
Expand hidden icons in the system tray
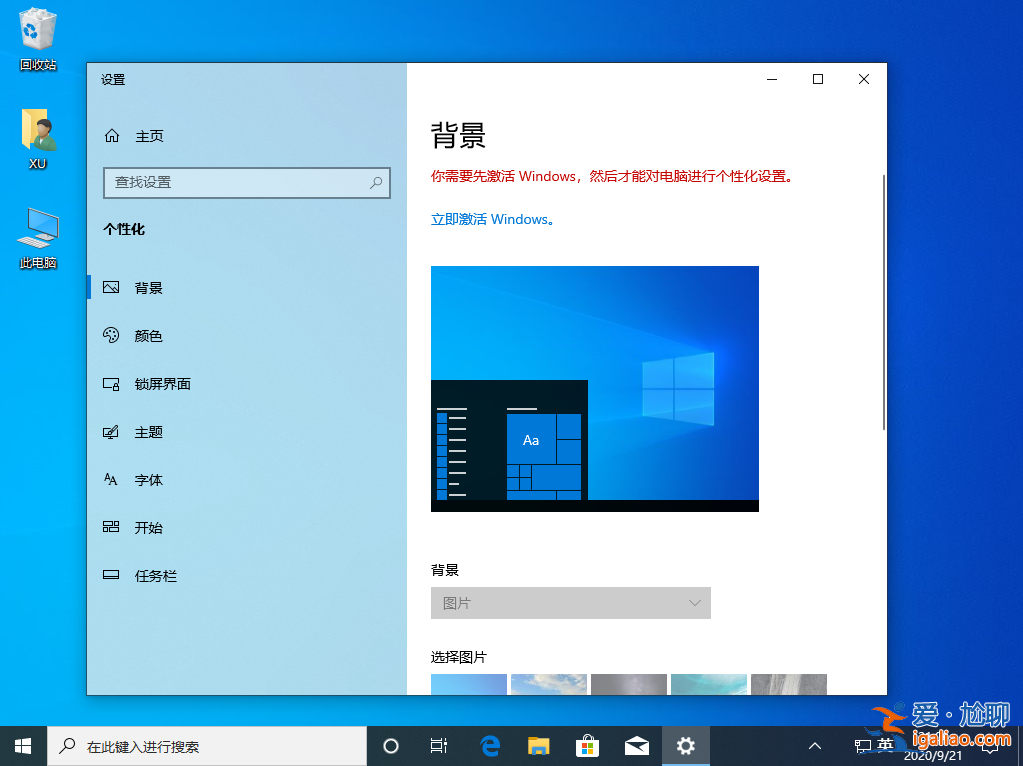(814, 745)
